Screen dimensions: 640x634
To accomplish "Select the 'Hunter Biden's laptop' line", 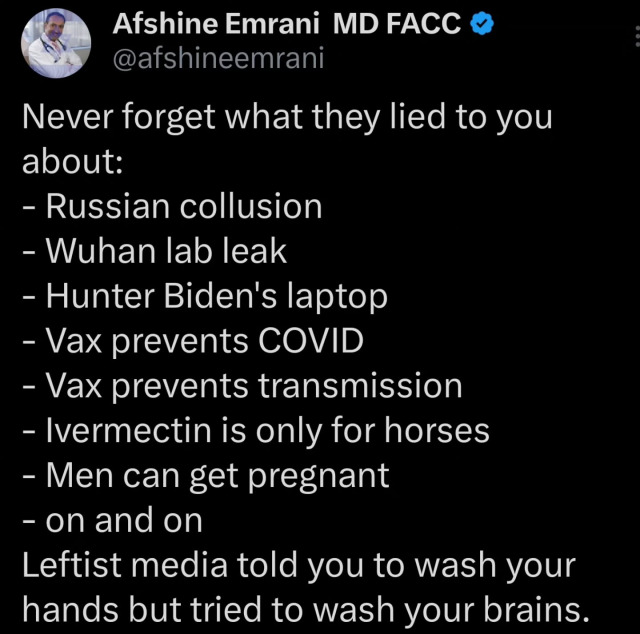I will [205, 297].
